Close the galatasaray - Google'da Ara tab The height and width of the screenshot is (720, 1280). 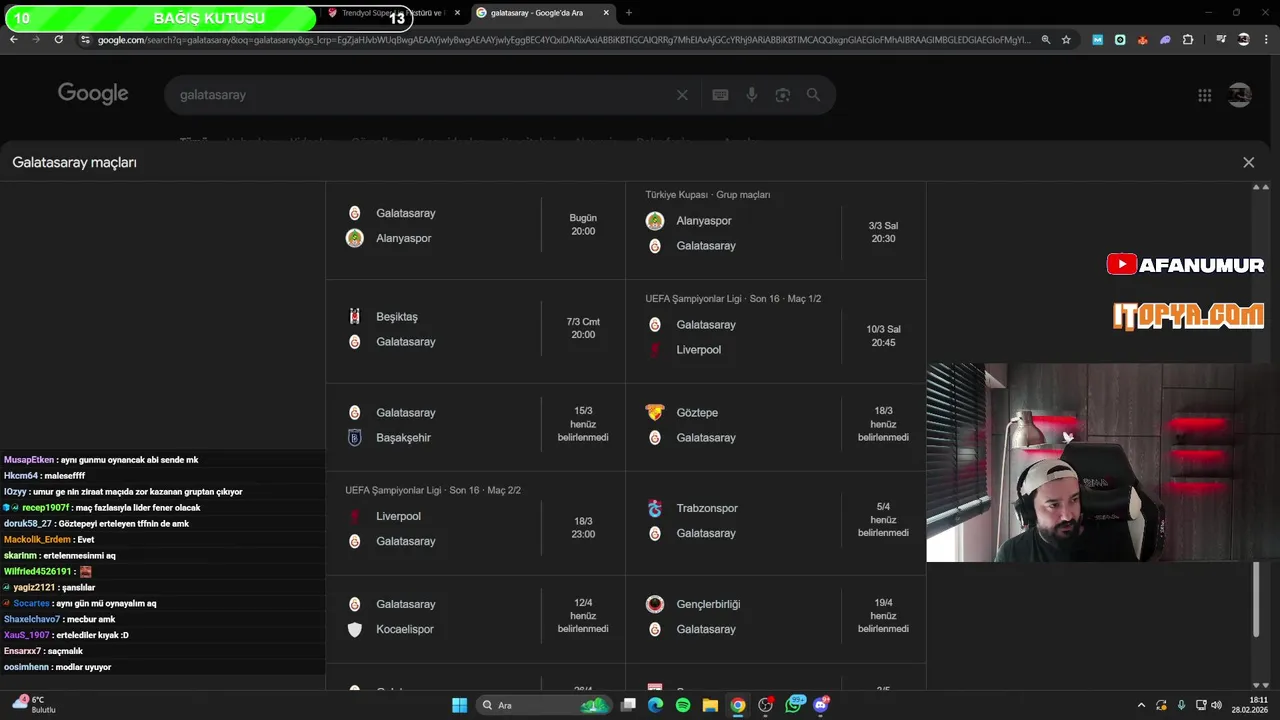tap(605, 13)
